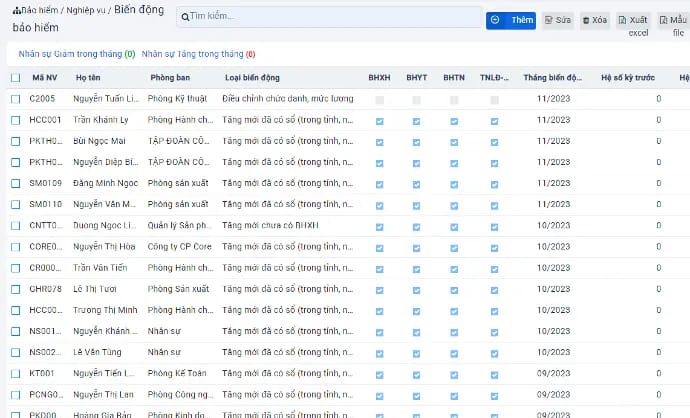This screenshot has height=418, width=690.
Task: Select the row checkbox for Dương Ngọc Li...
Action: (15, 226)
